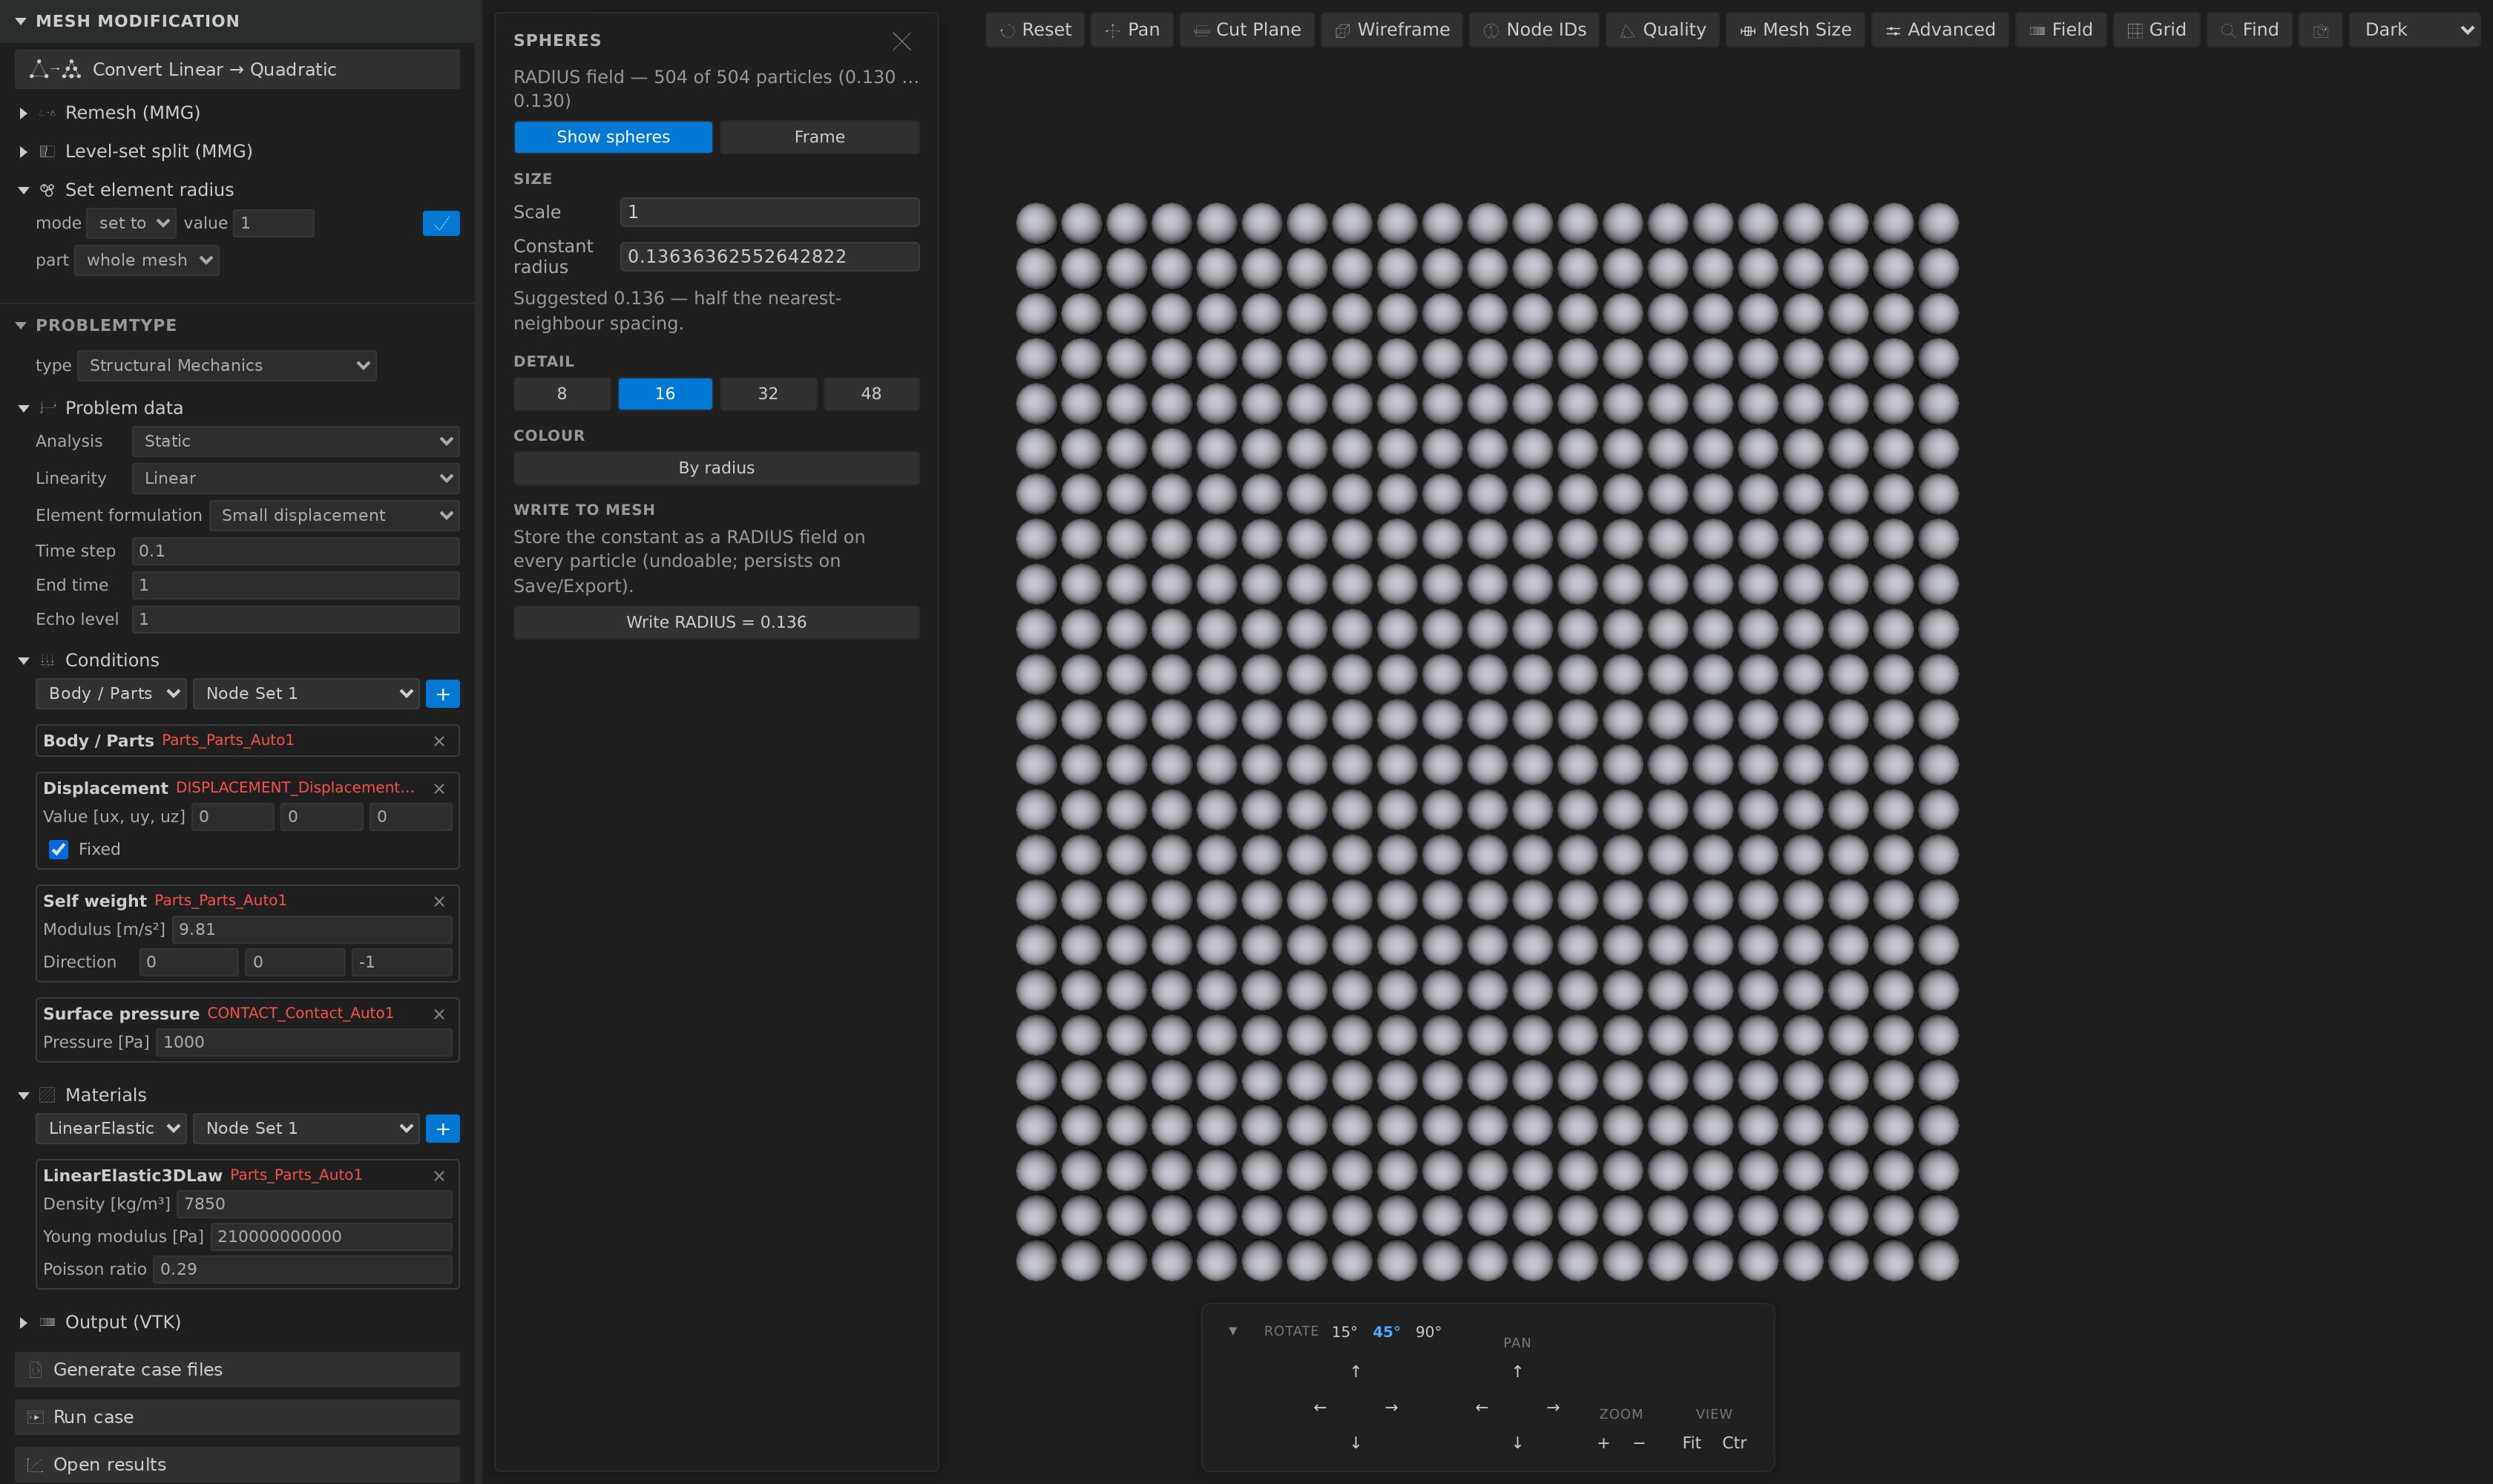Image resolution: width=2493 pixels, height=1484 pixels.
Task: Apply set element radius checkmark button
Action: [441, 223]
